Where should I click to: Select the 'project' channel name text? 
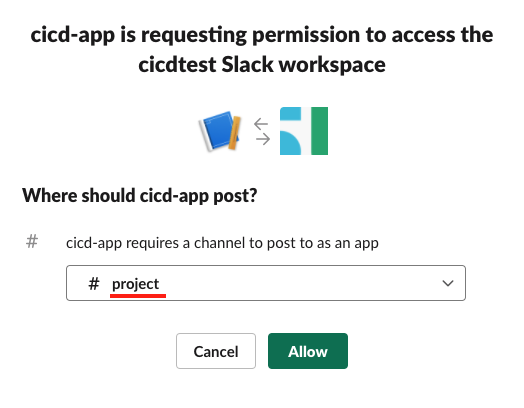tap(135, 284)
